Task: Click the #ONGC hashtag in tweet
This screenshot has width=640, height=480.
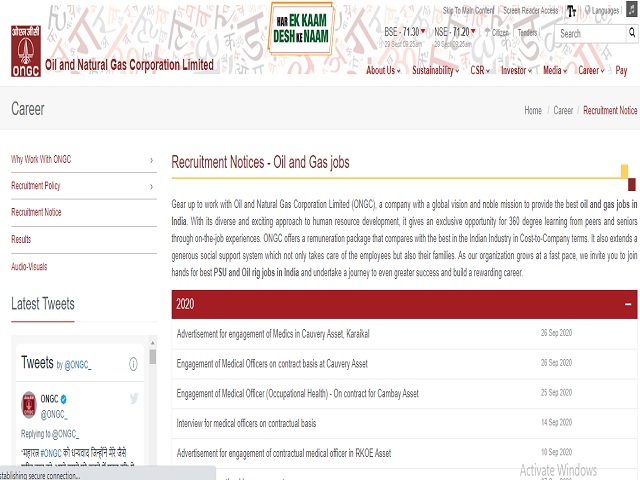Action: (51, 453)
